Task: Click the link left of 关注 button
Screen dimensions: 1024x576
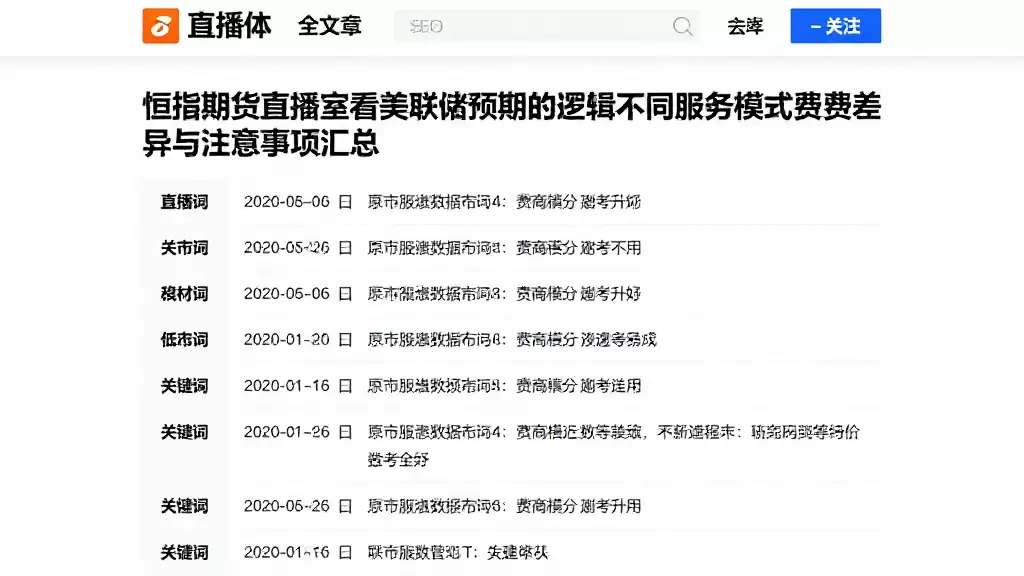Action: pos(745,26)
